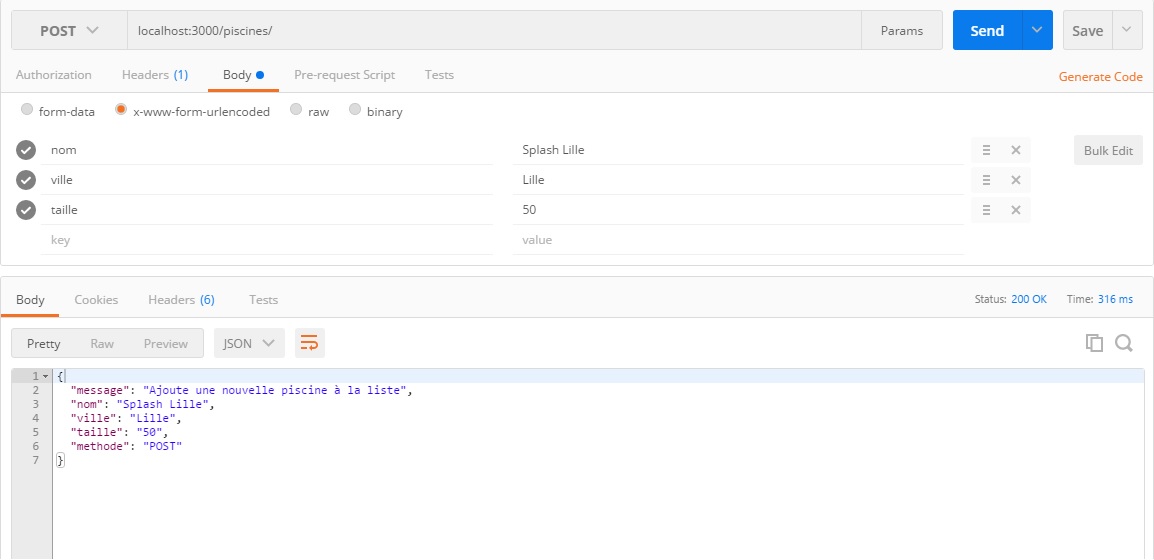Viewport: 1154px width, 560px height.
Task: Switch to request Headers (1) tab
Action: (155, 75)
